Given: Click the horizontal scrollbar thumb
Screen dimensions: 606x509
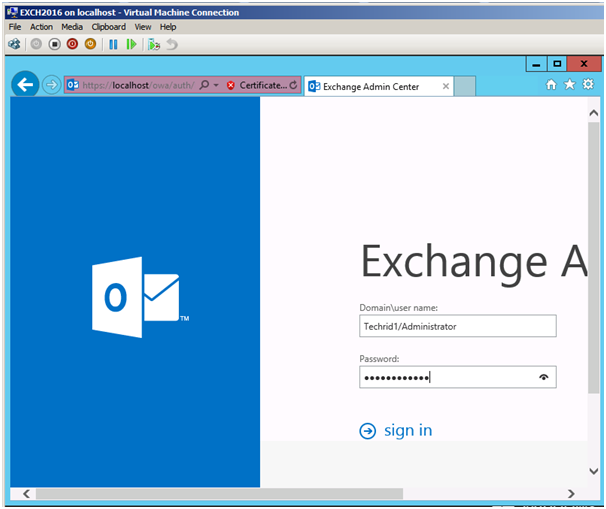Looking at the screenshot, I should tap(219, 494).
